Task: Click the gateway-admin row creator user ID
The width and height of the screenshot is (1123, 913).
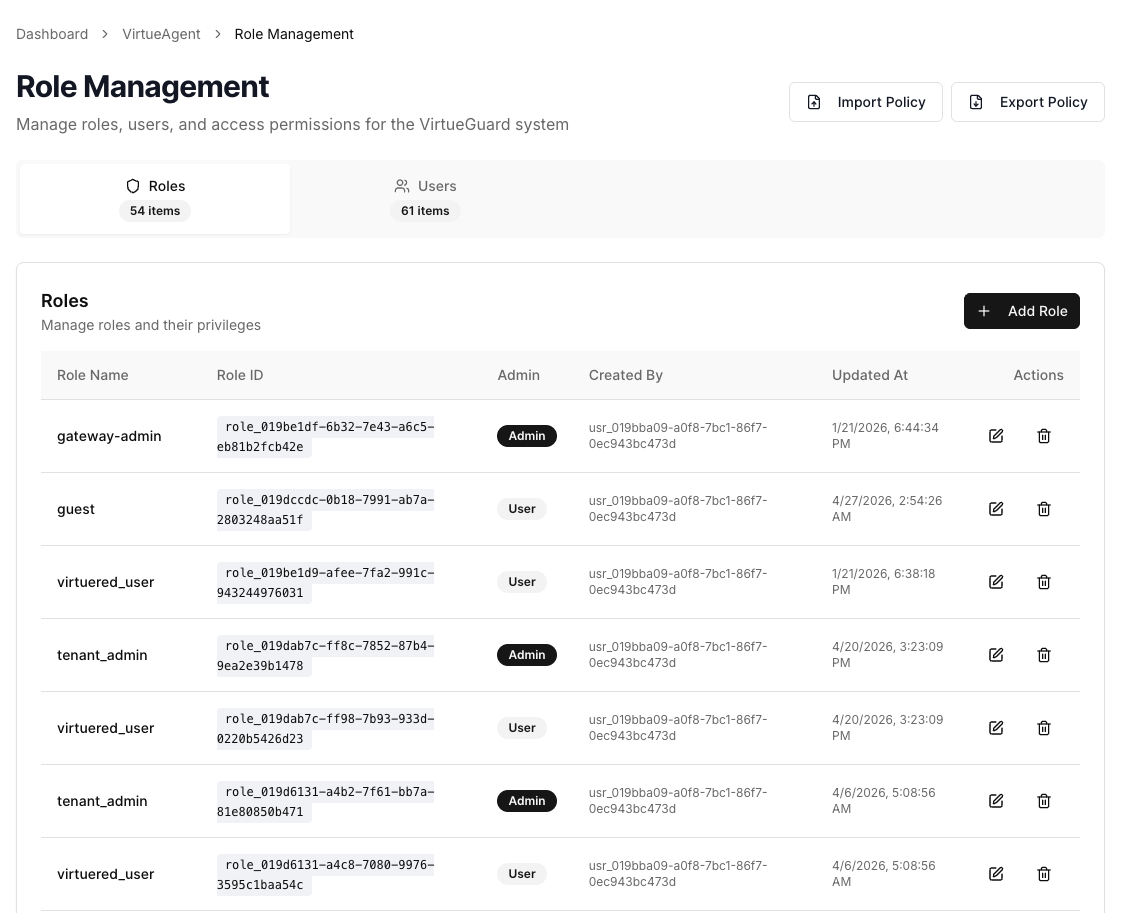Action: [x=678, y=435]
